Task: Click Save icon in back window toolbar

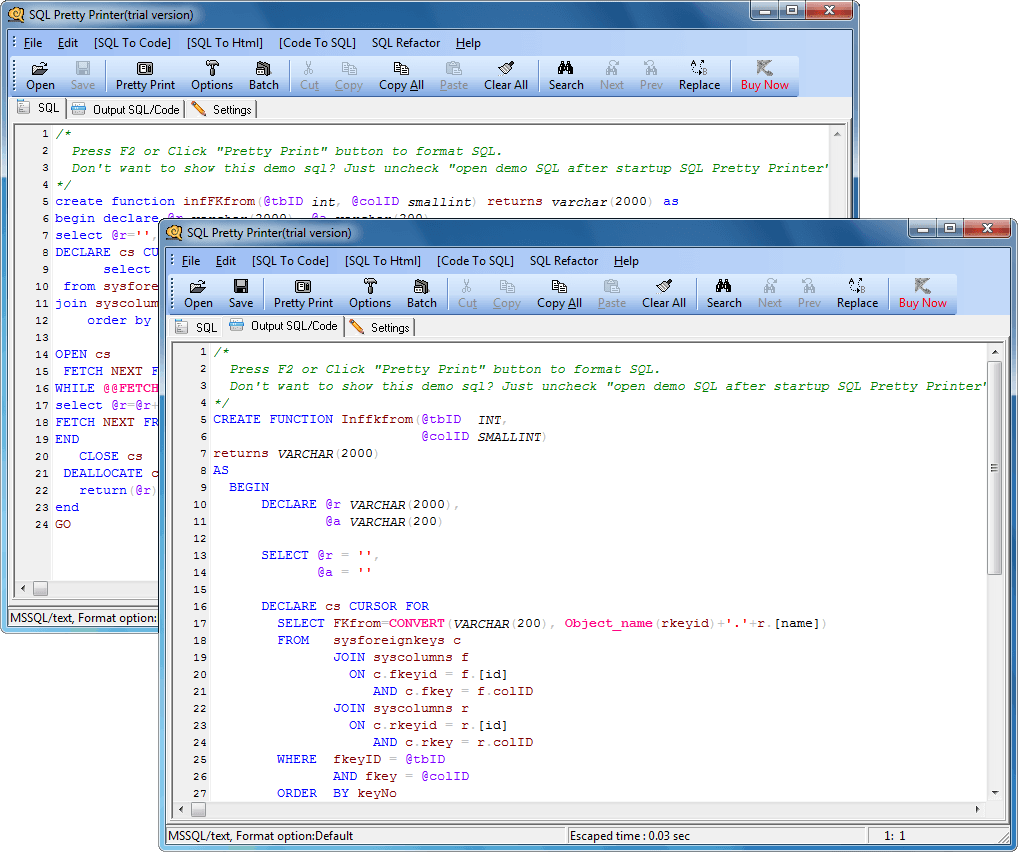Action: [x=83, y=75]
